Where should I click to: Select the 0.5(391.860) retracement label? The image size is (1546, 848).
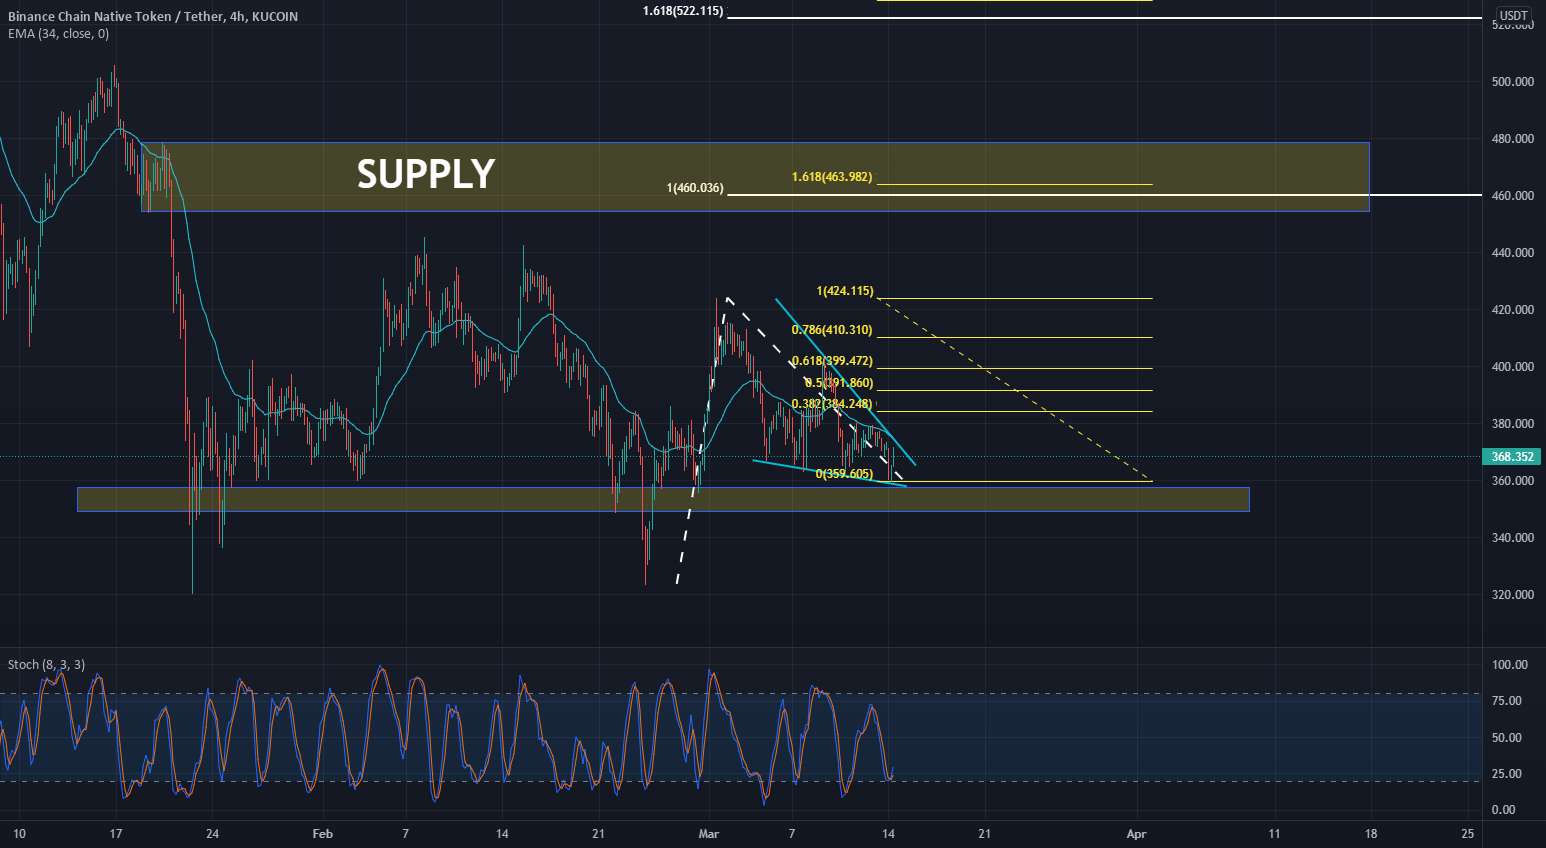tap(839, 383)
